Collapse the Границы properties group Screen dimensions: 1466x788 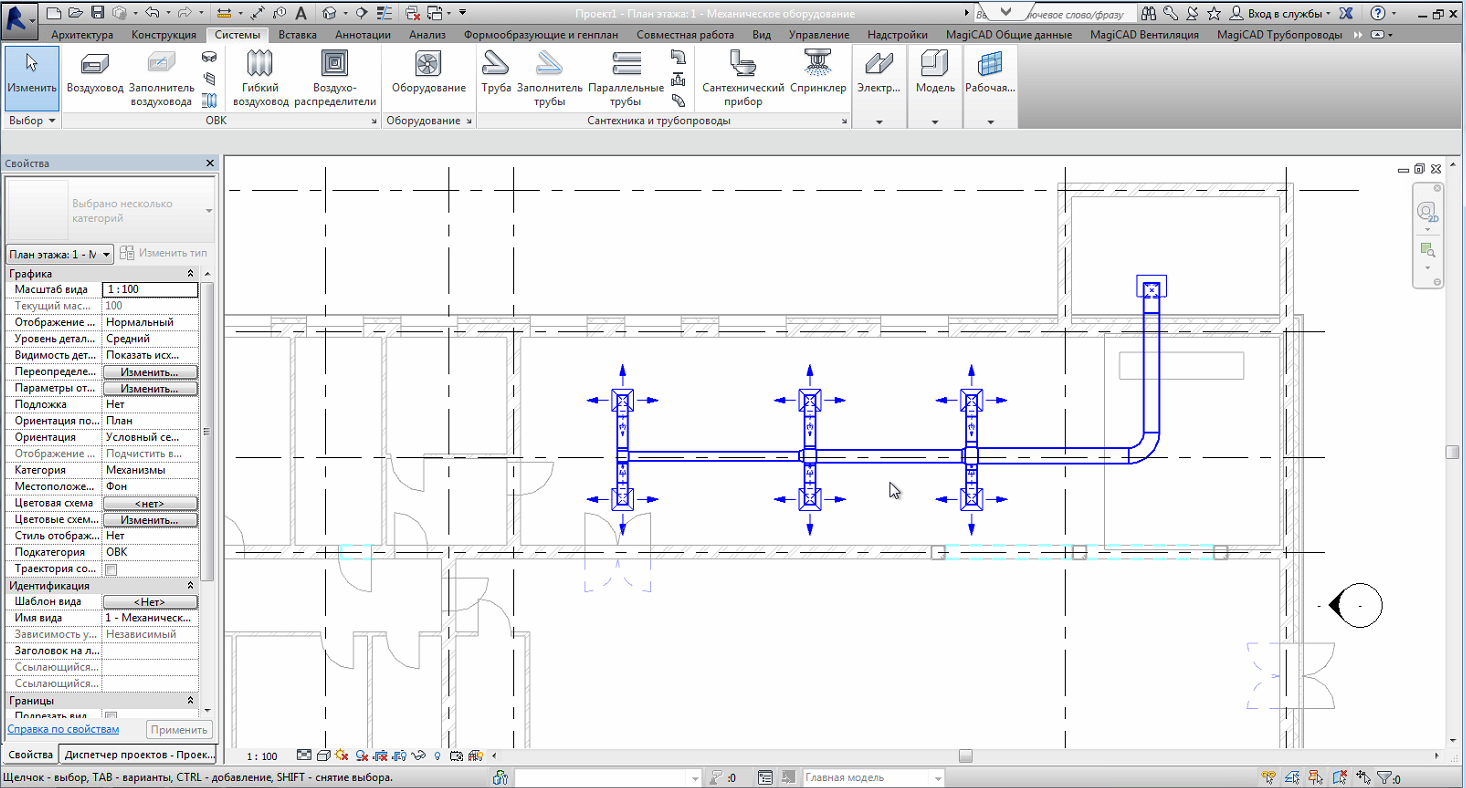click(x=191, y=701)
